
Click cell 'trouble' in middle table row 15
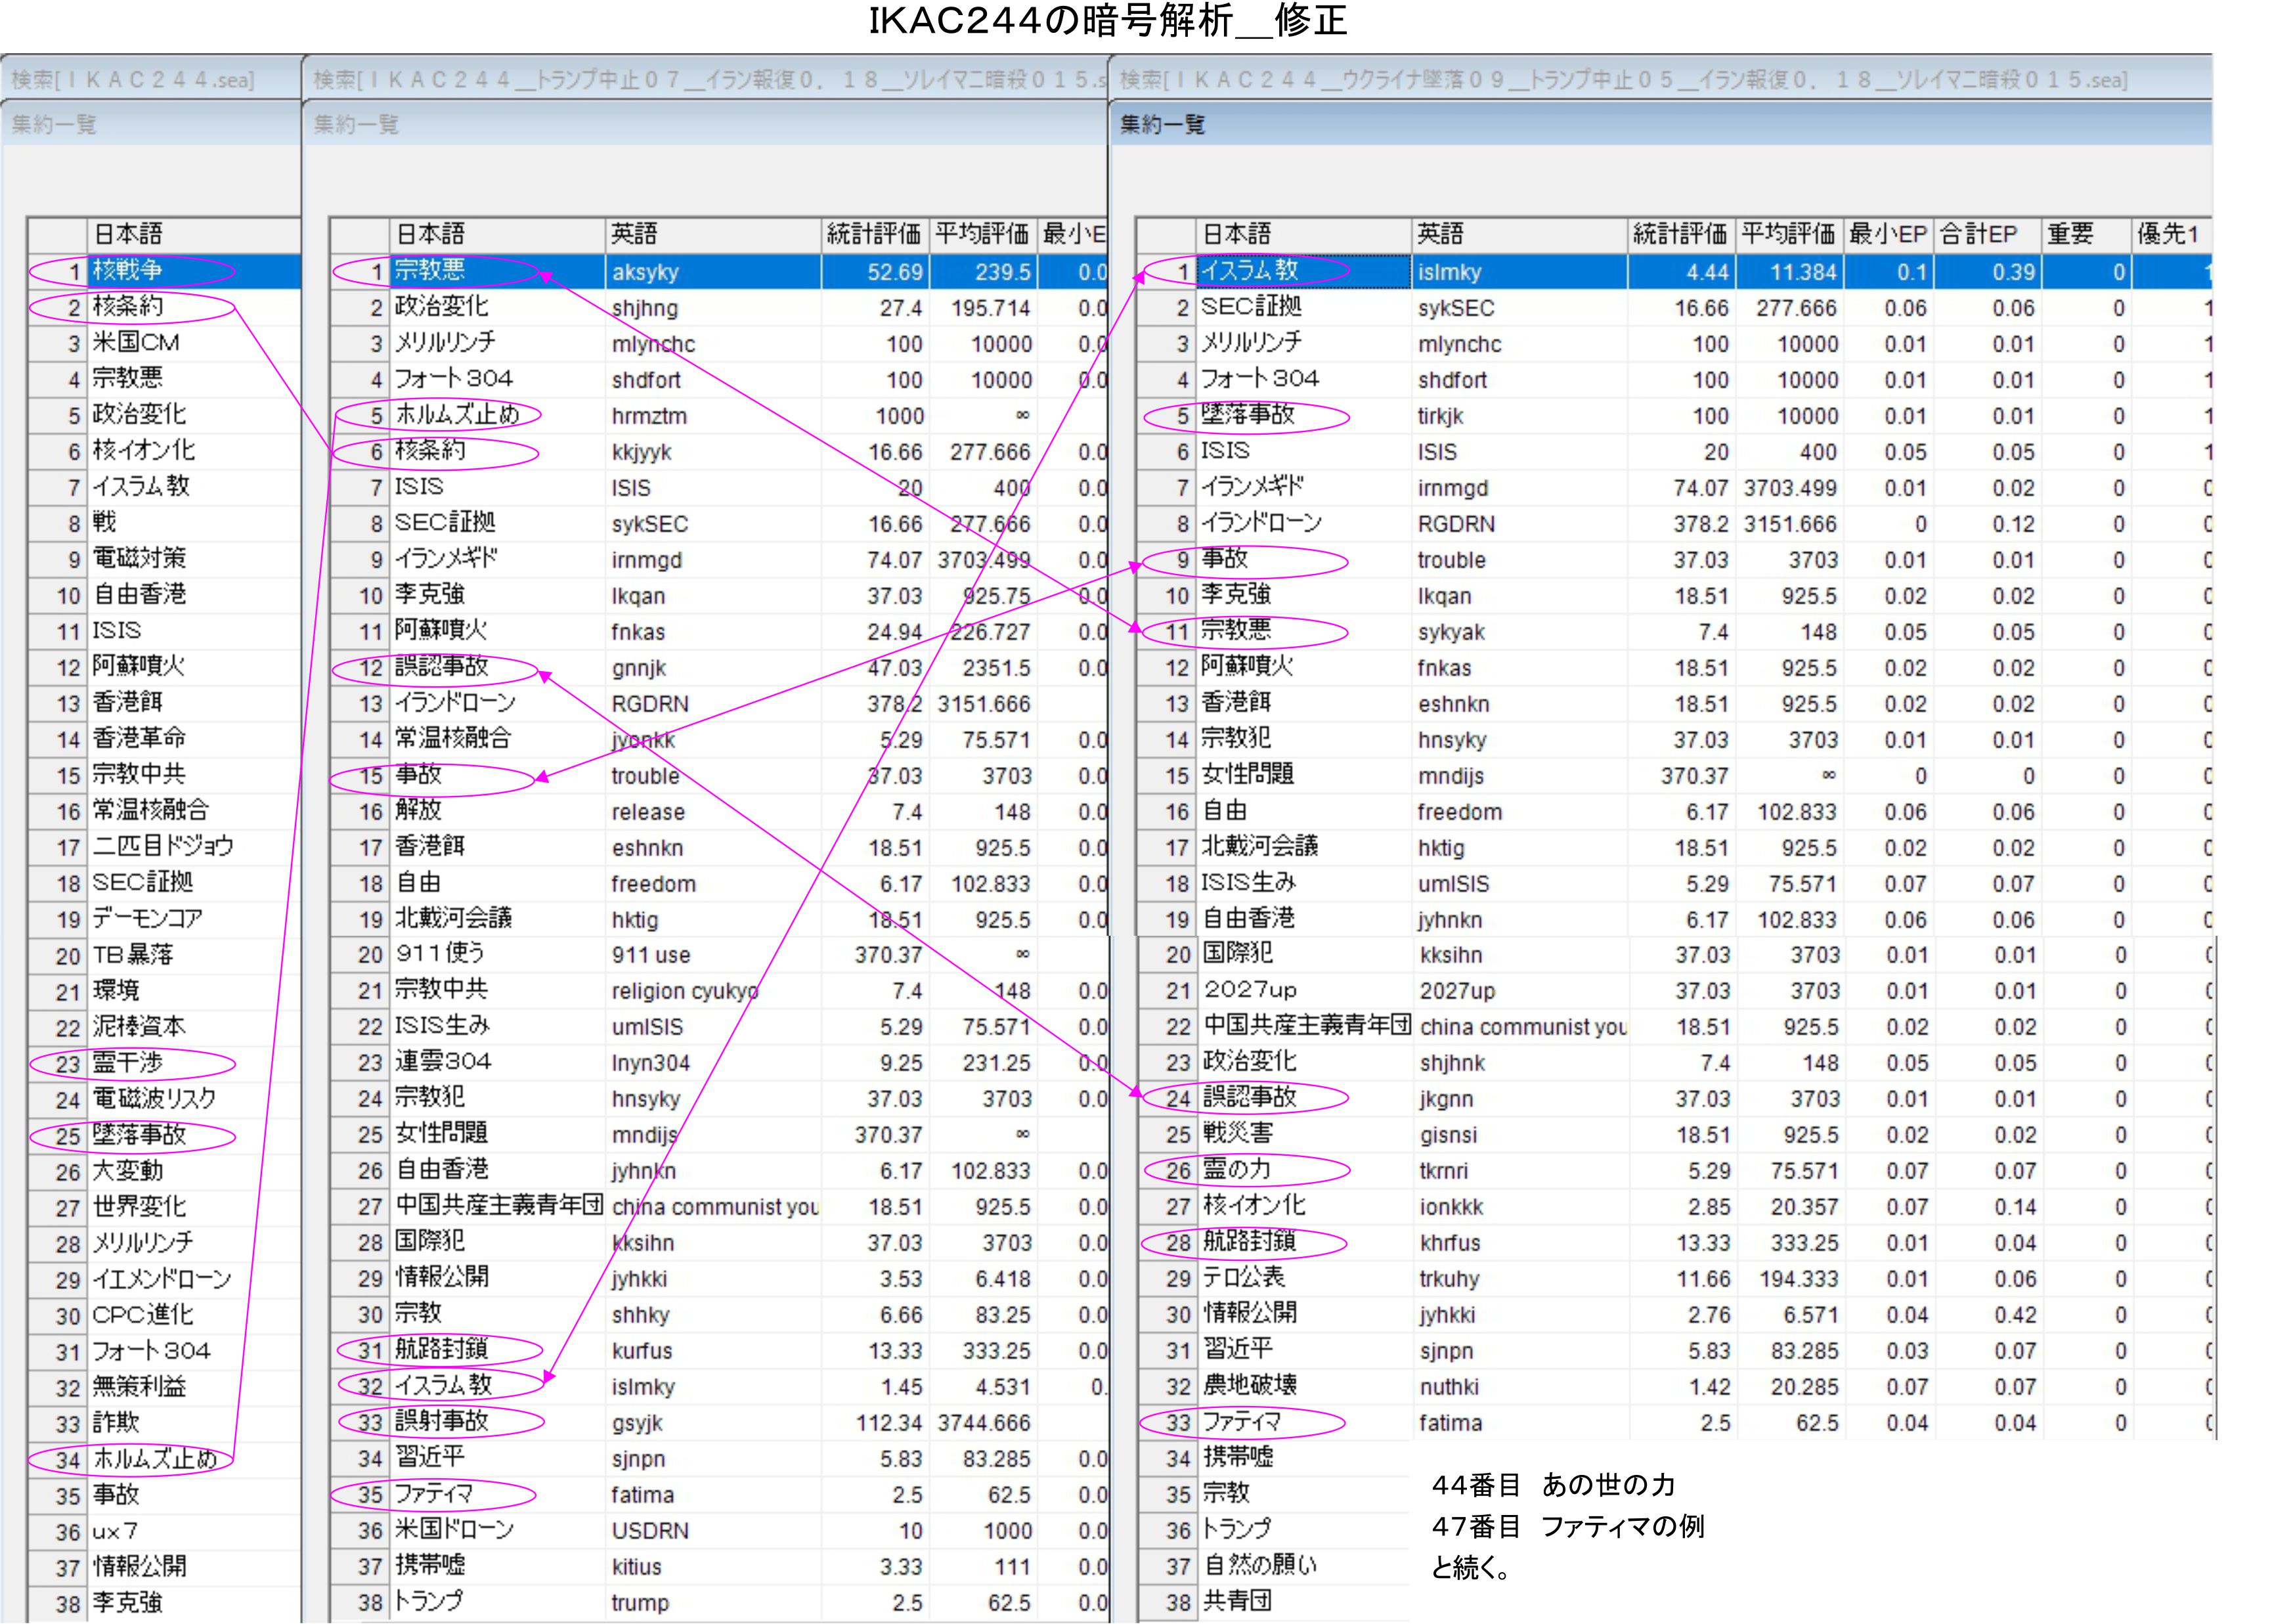[x=645, y=776]
